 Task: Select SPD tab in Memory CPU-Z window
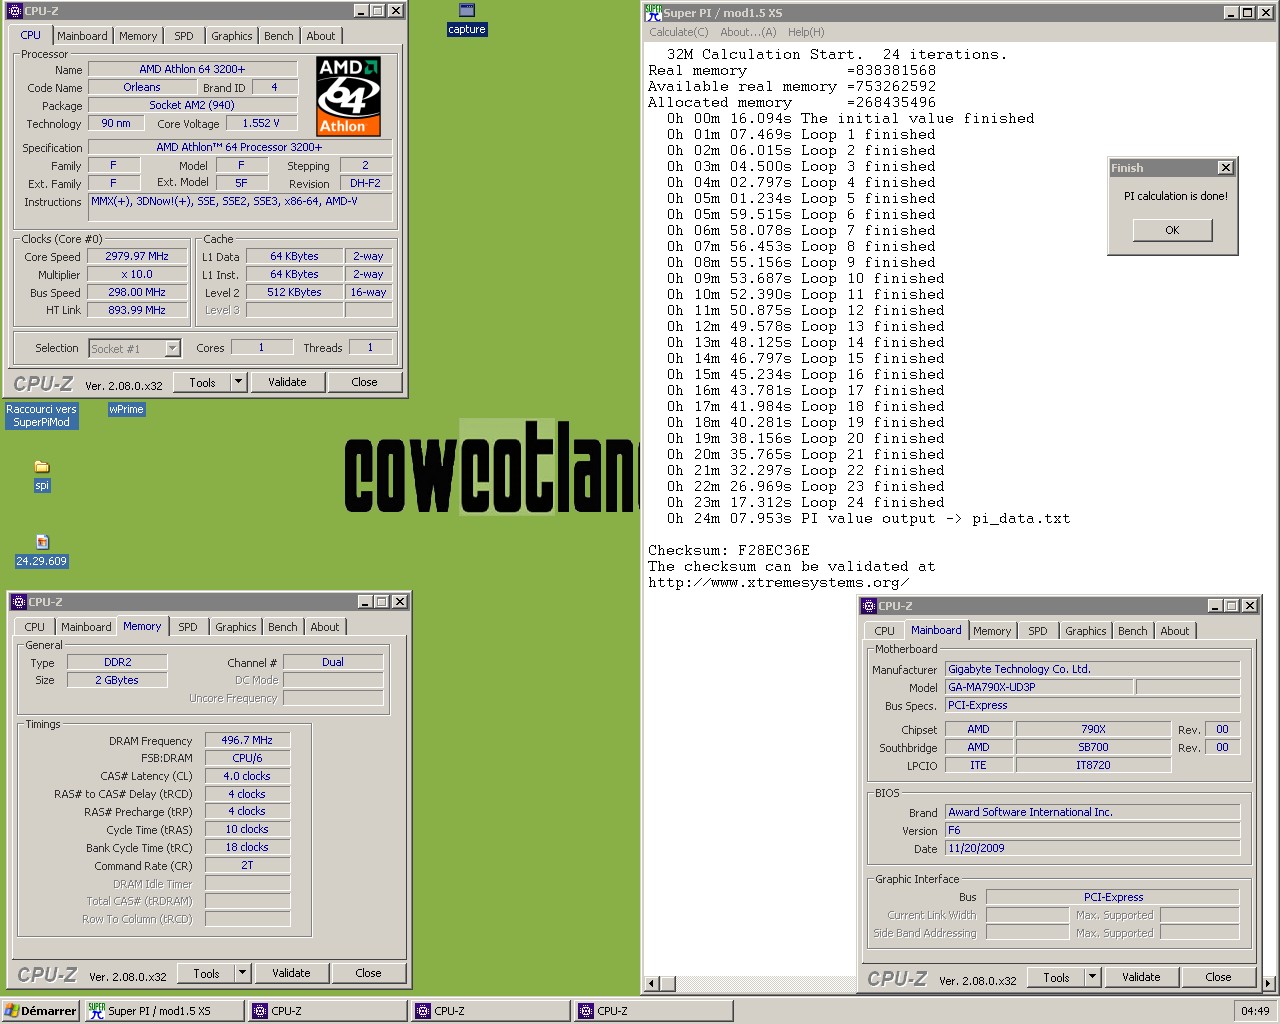(188, 627)
